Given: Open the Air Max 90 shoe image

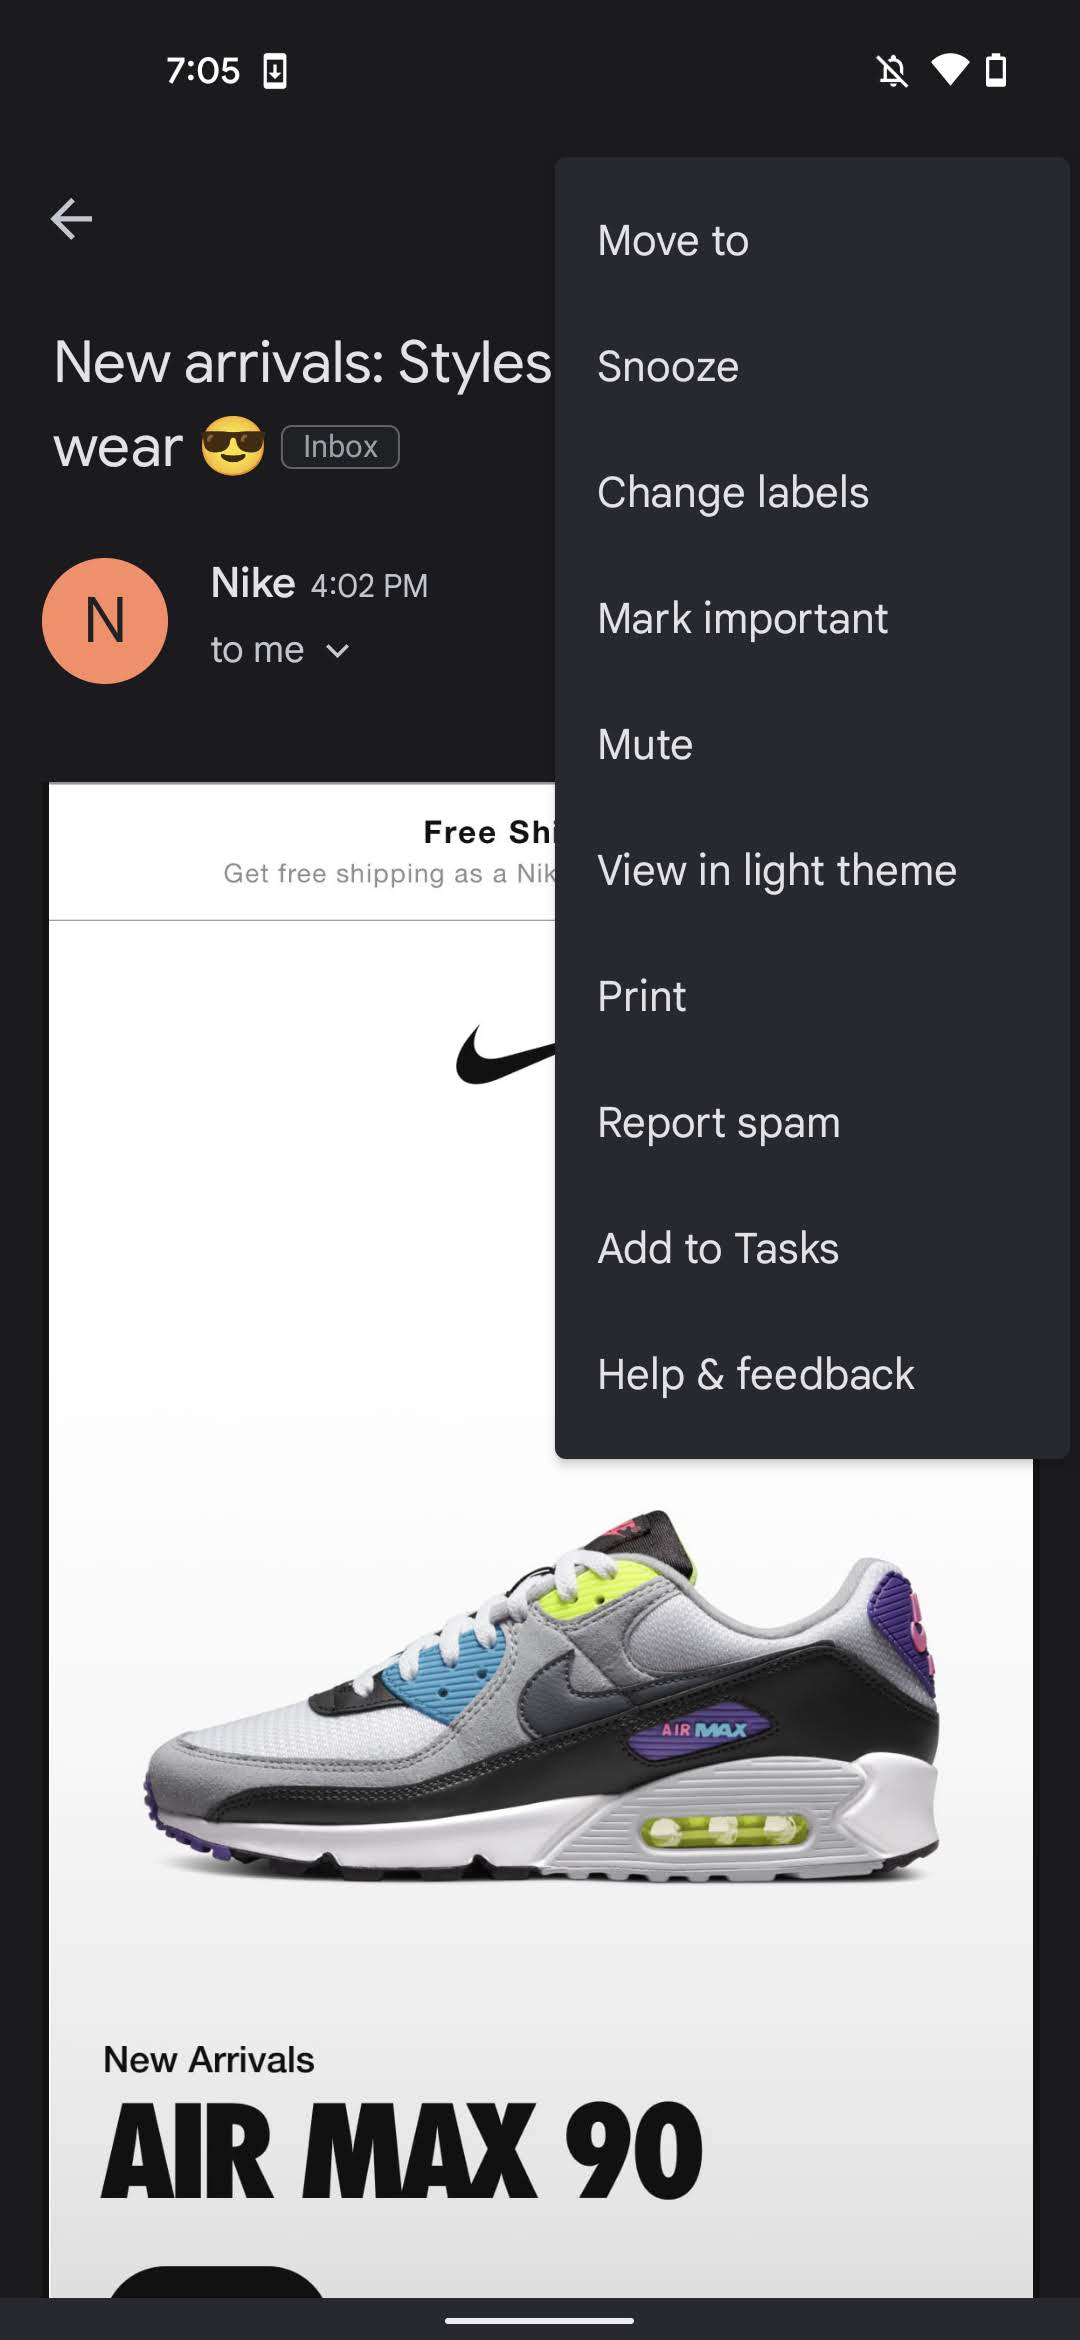Looking at the screenshot, I should 540,1697.
